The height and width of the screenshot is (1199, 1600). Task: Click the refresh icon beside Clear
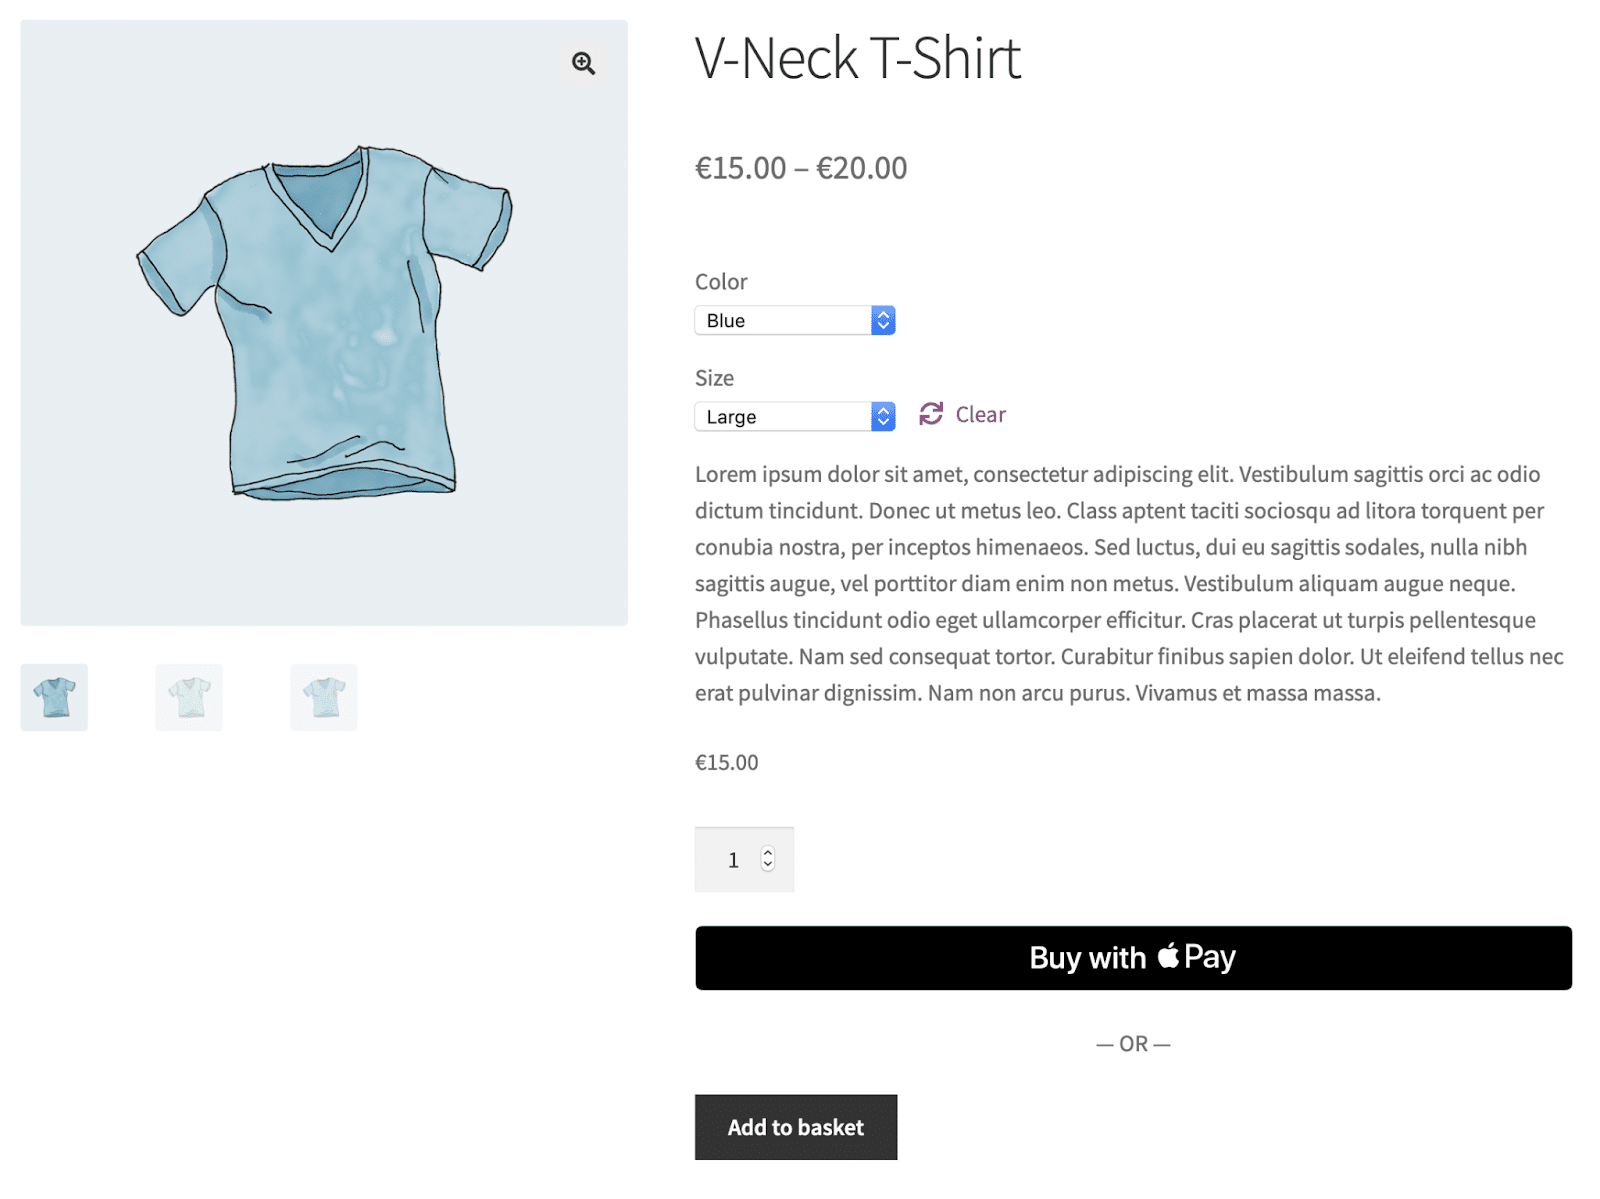coord(931,414)
